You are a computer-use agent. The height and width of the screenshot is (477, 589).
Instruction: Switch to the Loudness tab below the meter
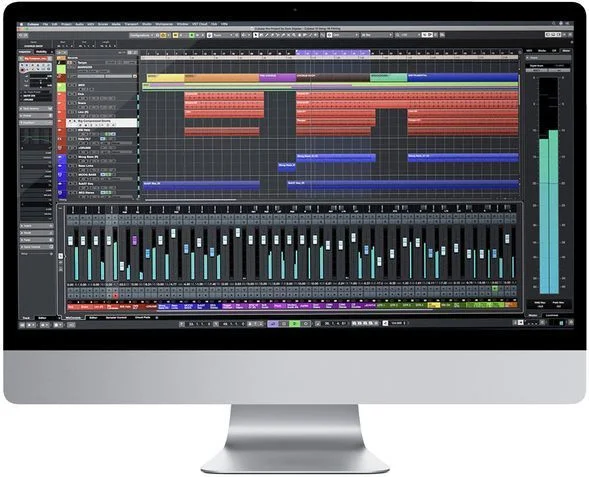pyautogui.click(x=551, y=315)
